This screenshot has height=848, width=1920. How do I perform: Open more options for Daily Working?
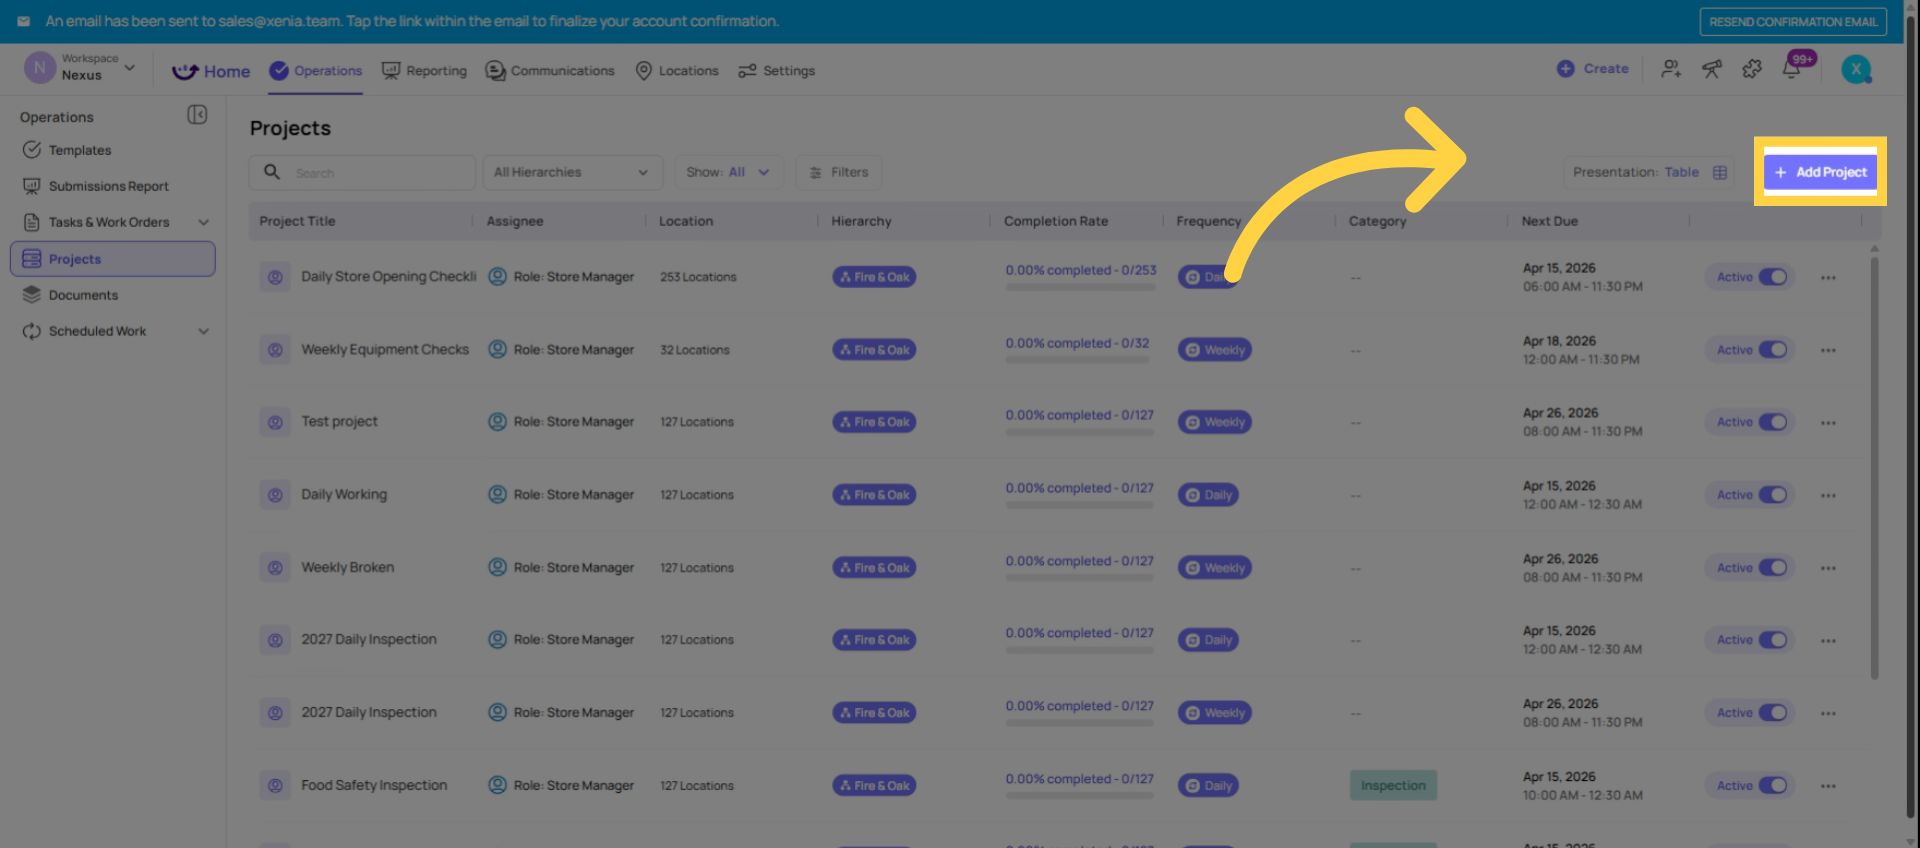click(1828, 496)
